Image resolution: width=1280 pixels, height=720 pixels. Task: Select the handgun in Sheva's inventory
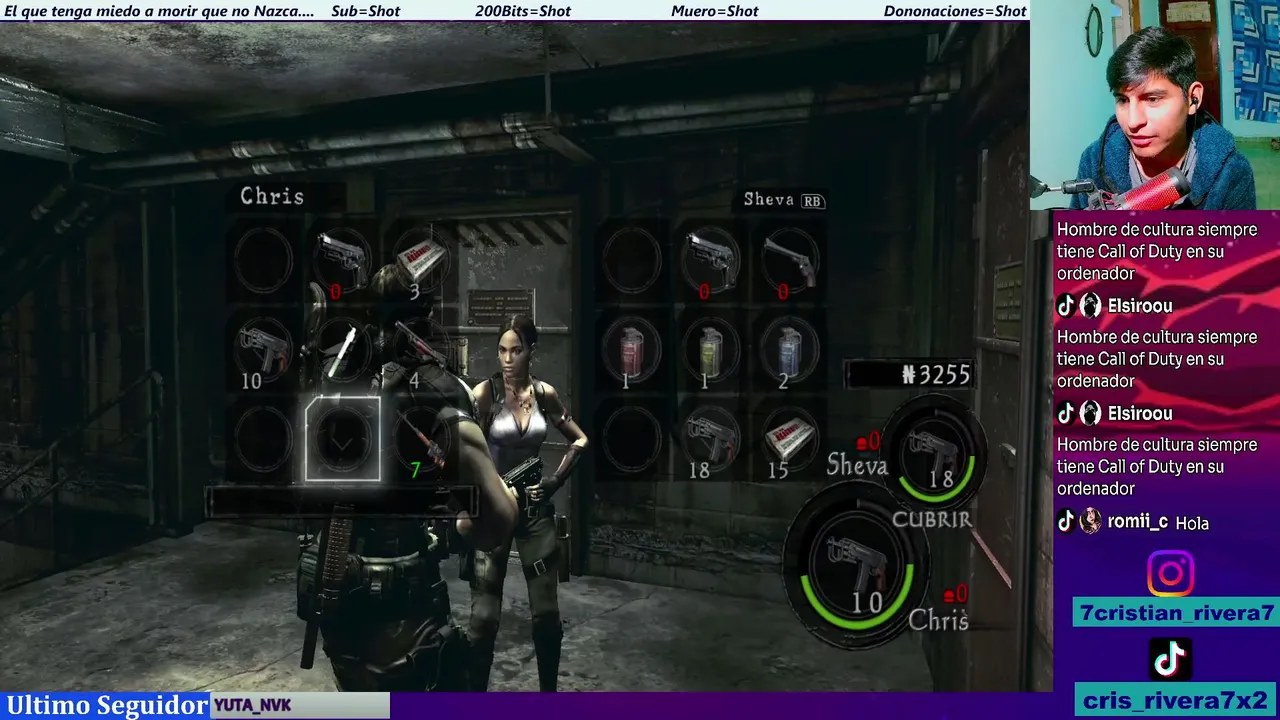[x=711, y=262]
